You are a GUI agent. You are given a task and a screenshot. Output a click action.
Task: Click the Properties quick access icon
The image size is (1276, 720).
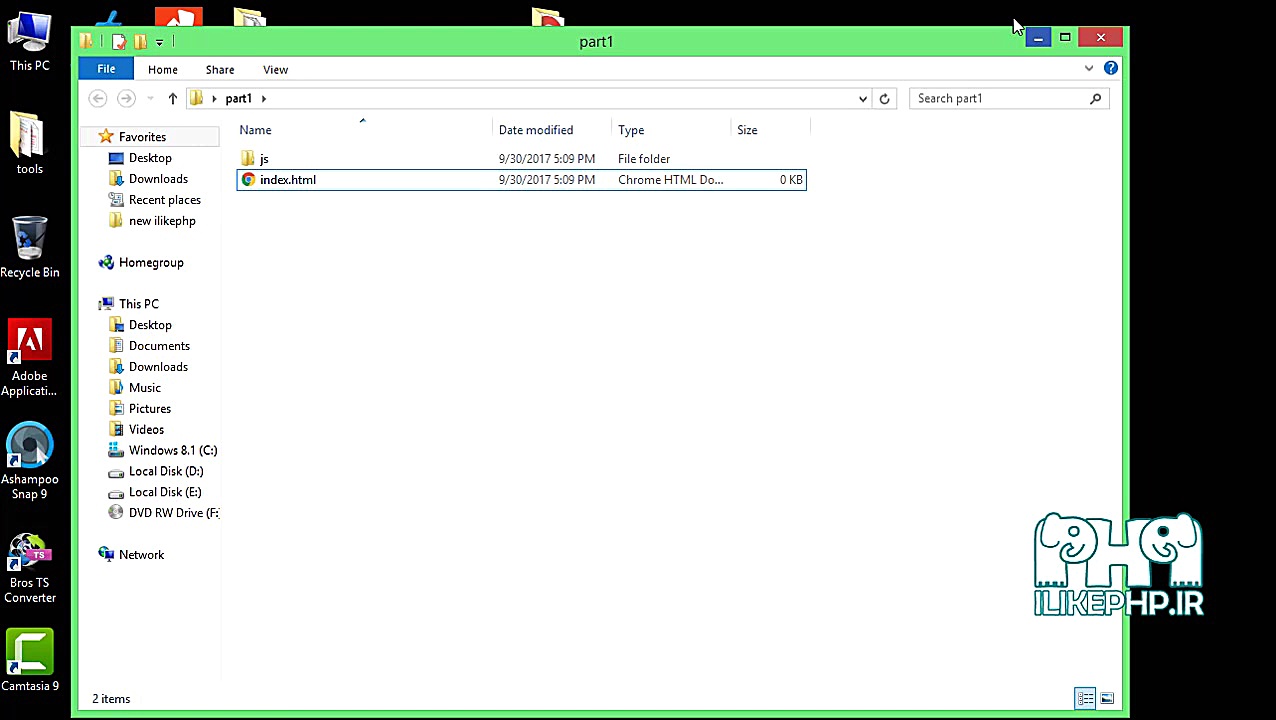(119, 41)
